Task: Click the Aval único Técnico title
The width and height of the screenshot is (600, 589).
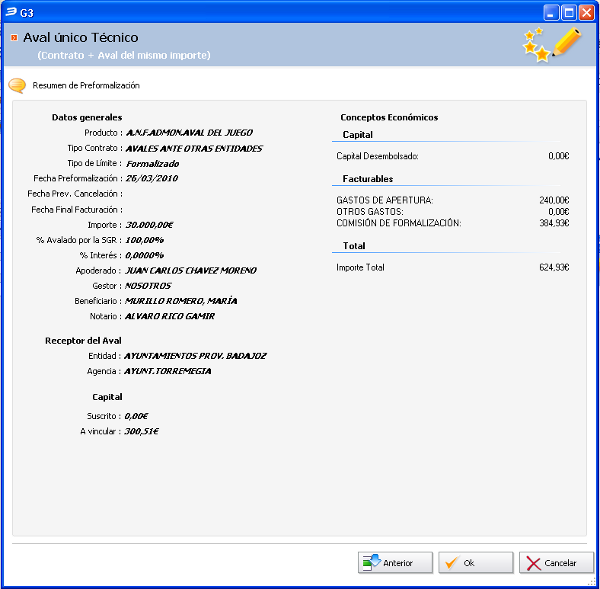Action: click(81, 38)
